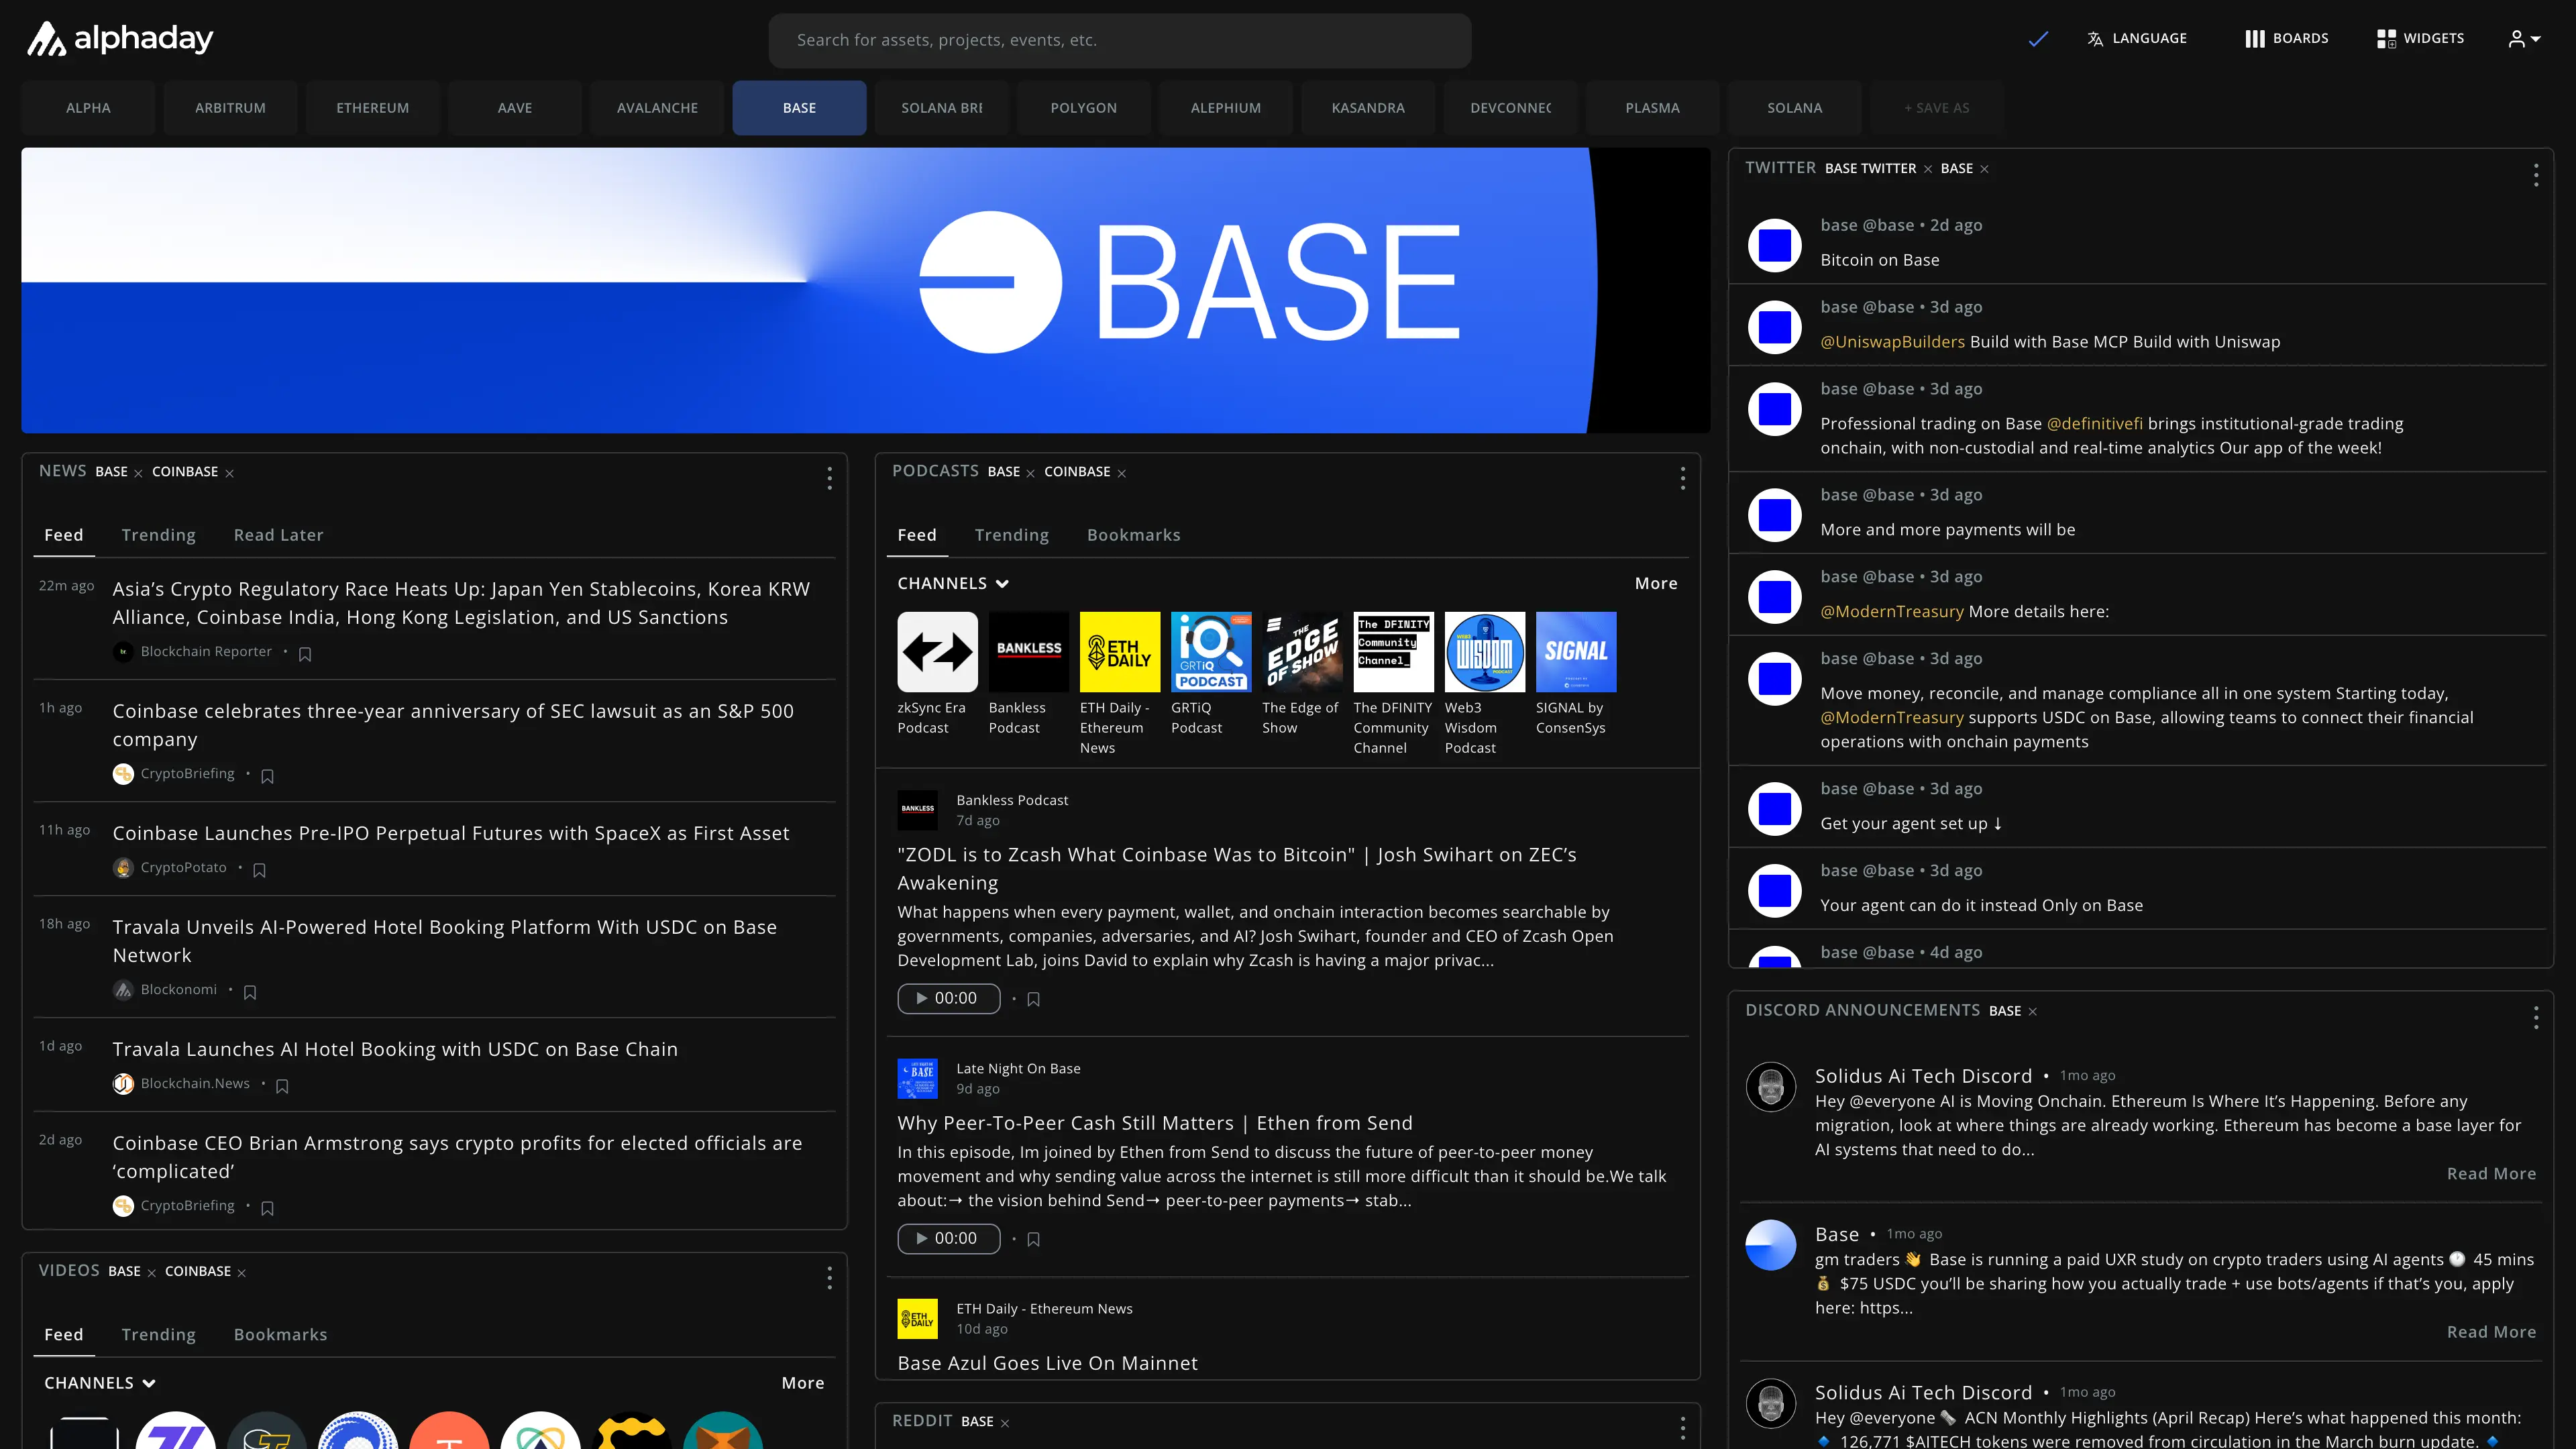Remove the BASE tag from News widget

point(138,474)
